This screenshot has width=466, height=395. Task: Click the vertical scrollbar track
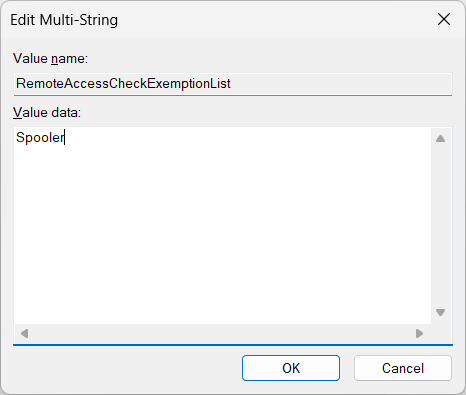coord(440,225)
